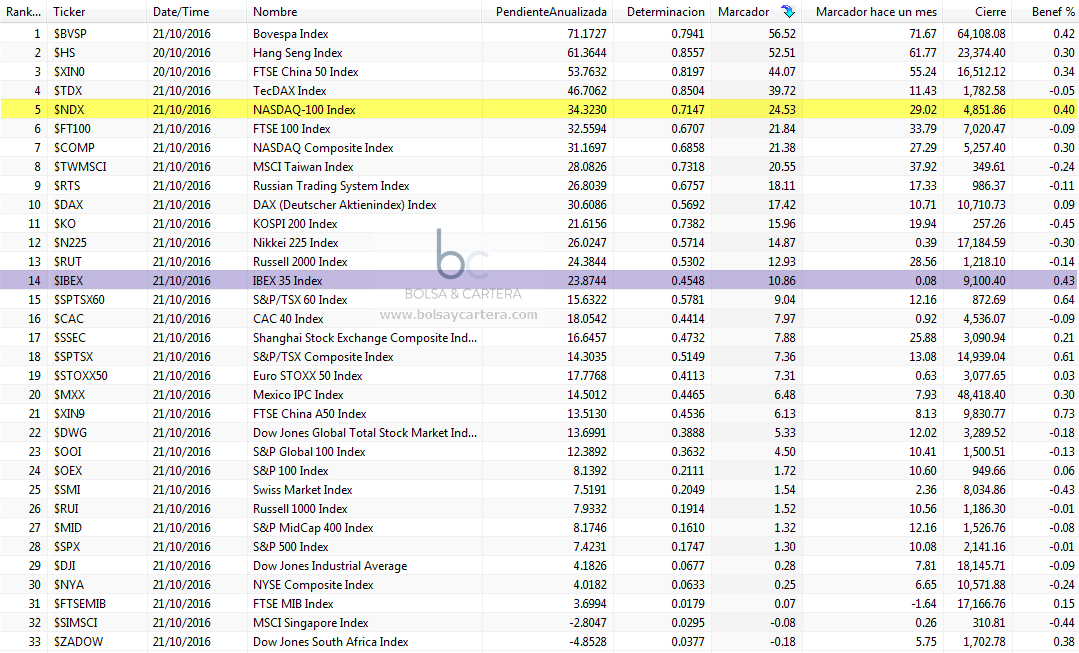Select the $HS ticker cell
Viewport: 1079px width, 653px height.
coord(65,53)
